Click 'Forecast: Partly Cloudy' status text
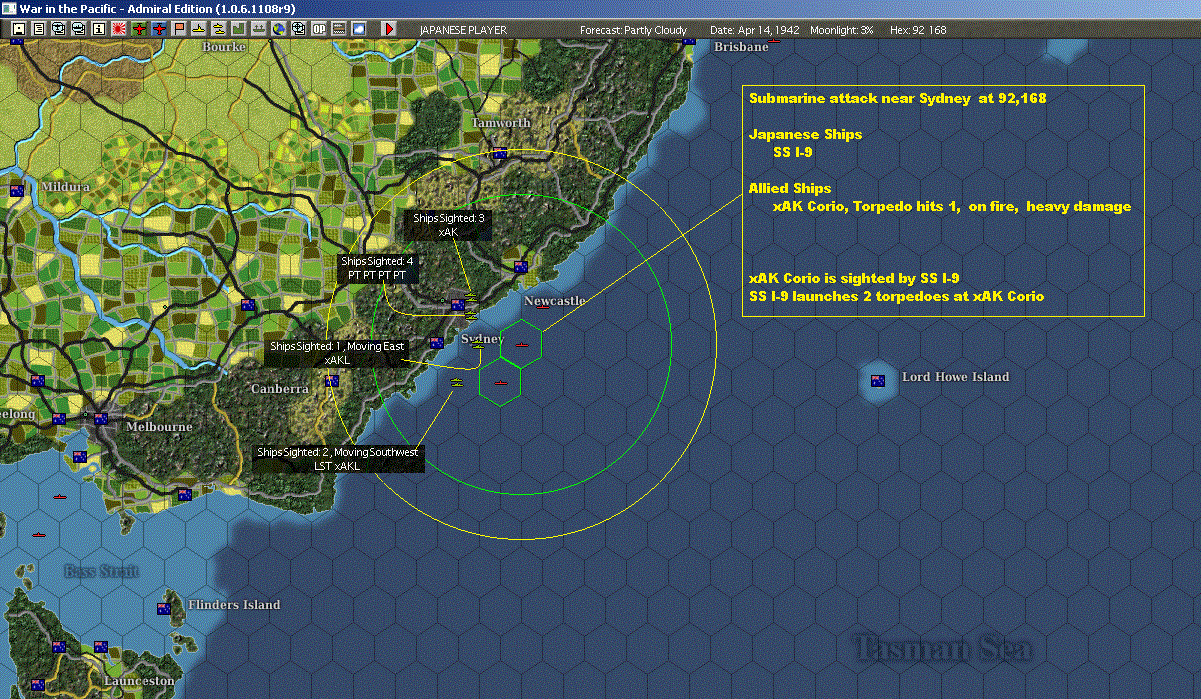 coord(634,30)
